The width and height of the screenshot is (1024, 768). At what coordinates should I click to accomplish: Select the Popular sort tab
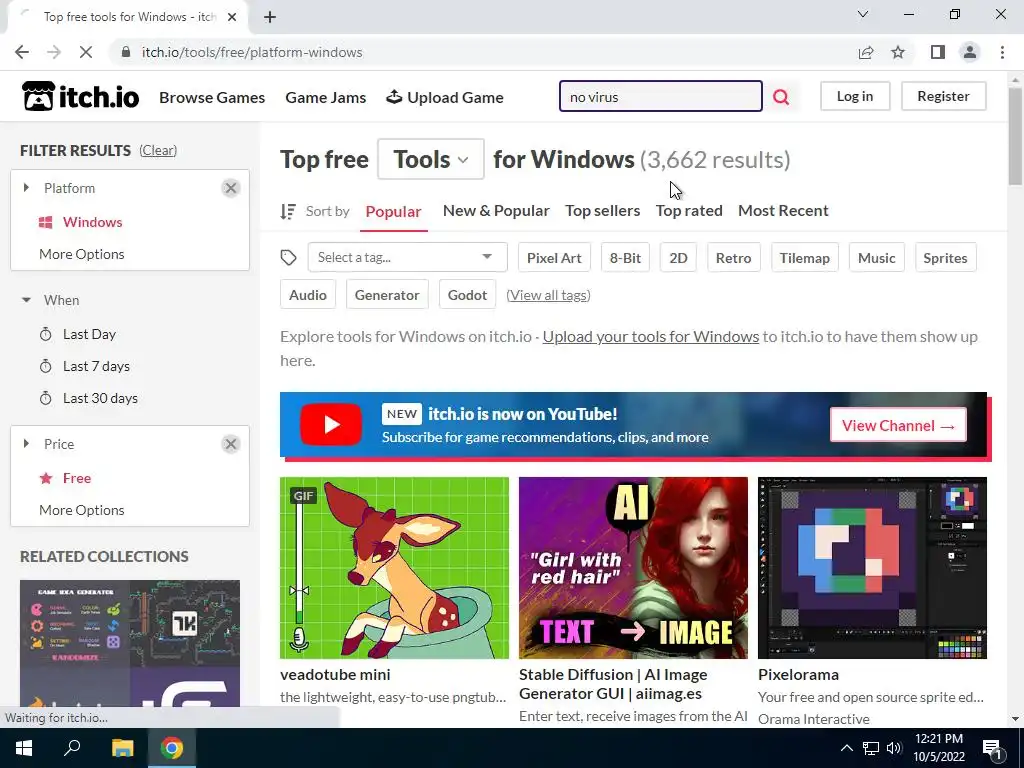(x=393, y=212)
